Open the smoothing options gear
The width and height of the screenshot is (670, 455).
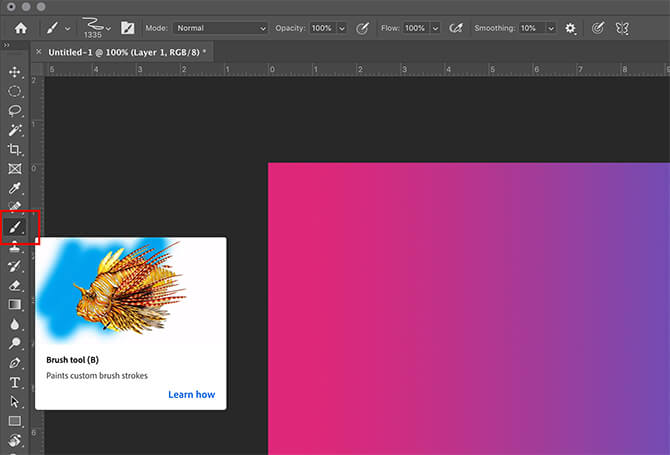click(571, 28)
